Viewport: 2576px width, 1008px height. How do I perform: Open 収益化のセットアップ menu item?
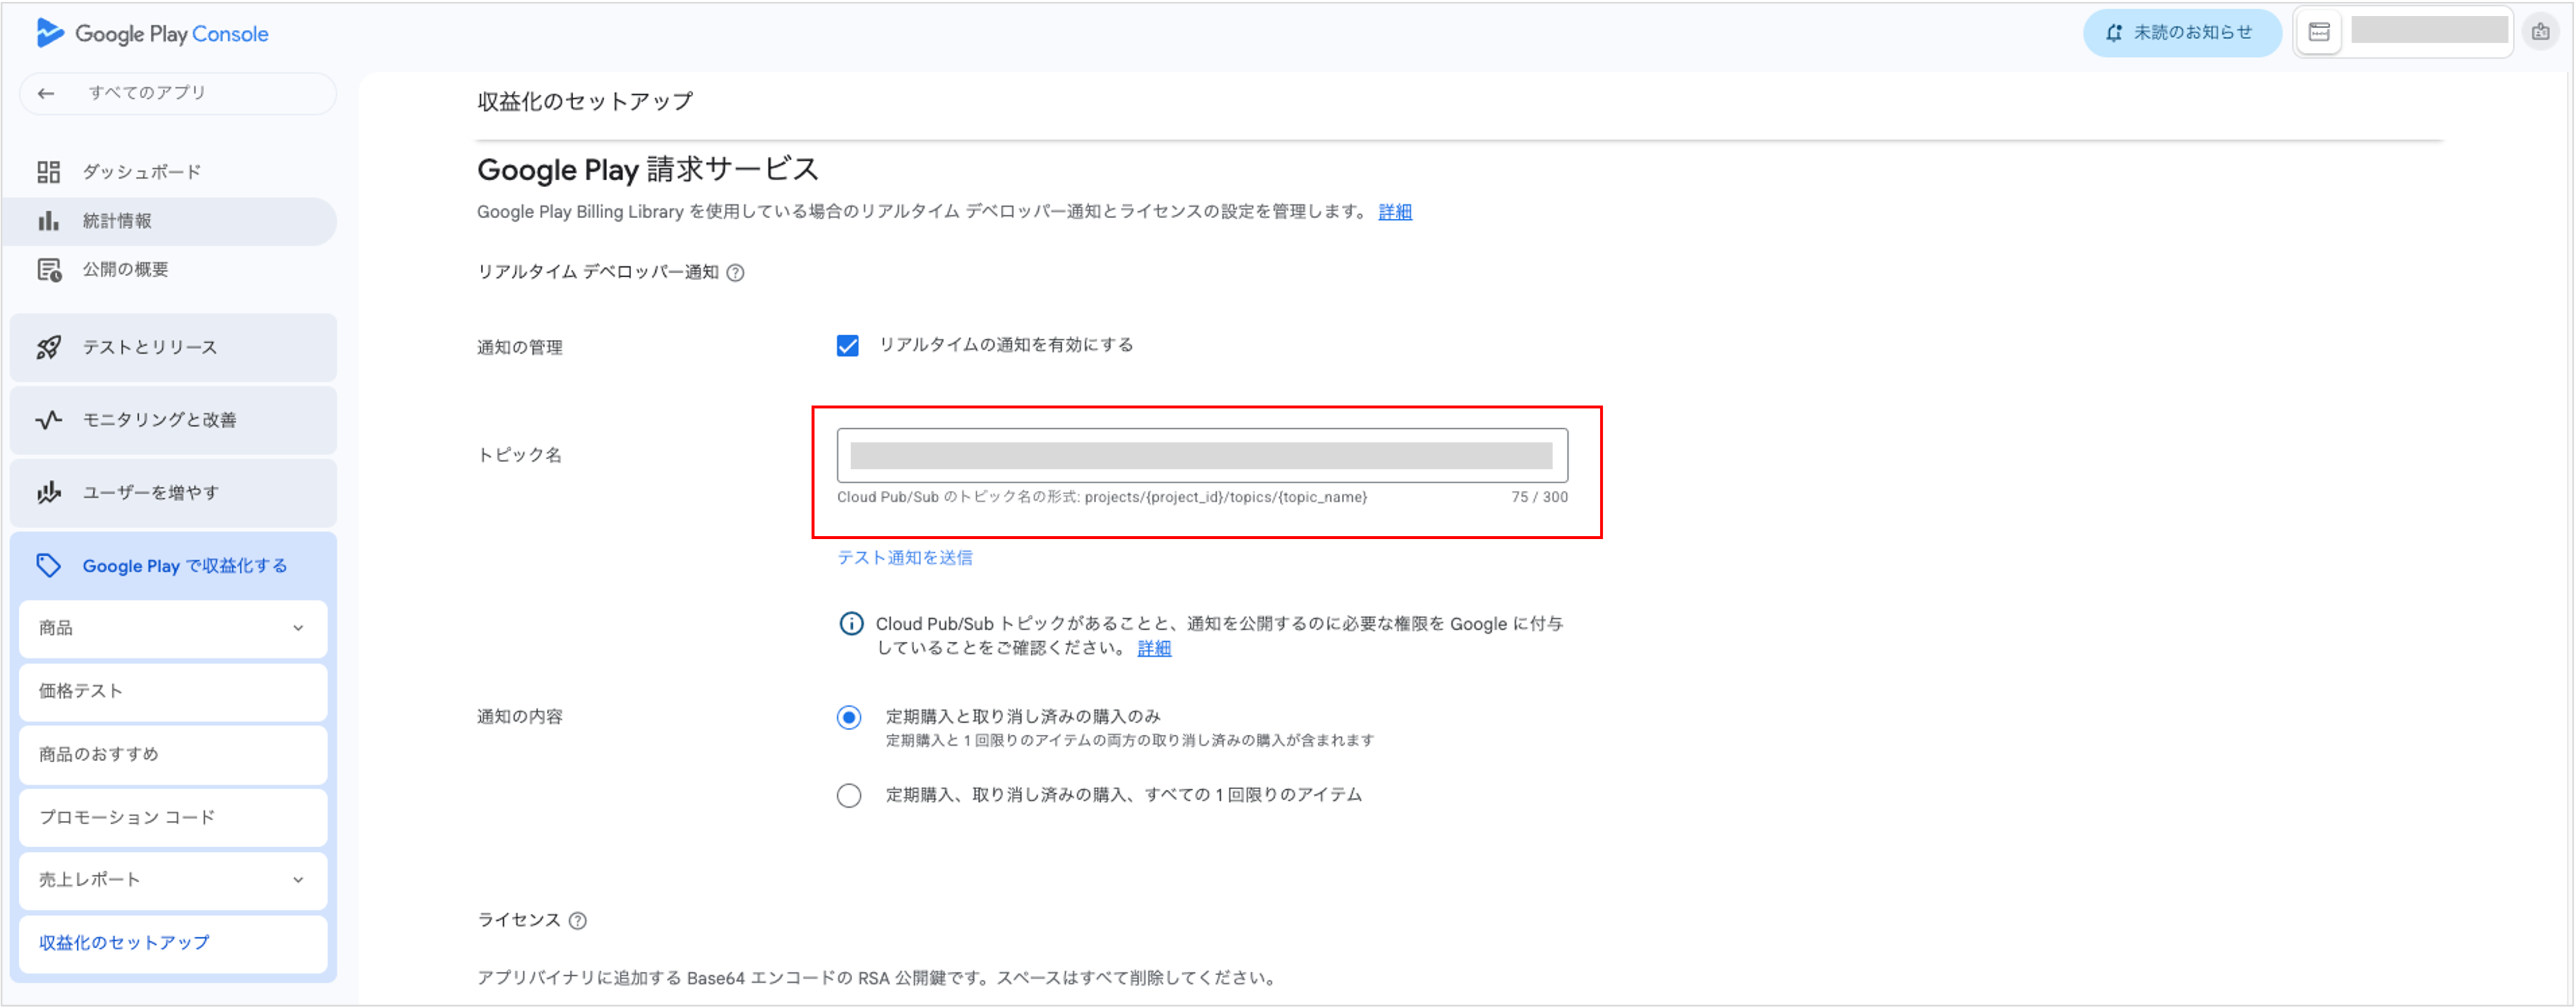click(x=173, y=944)
